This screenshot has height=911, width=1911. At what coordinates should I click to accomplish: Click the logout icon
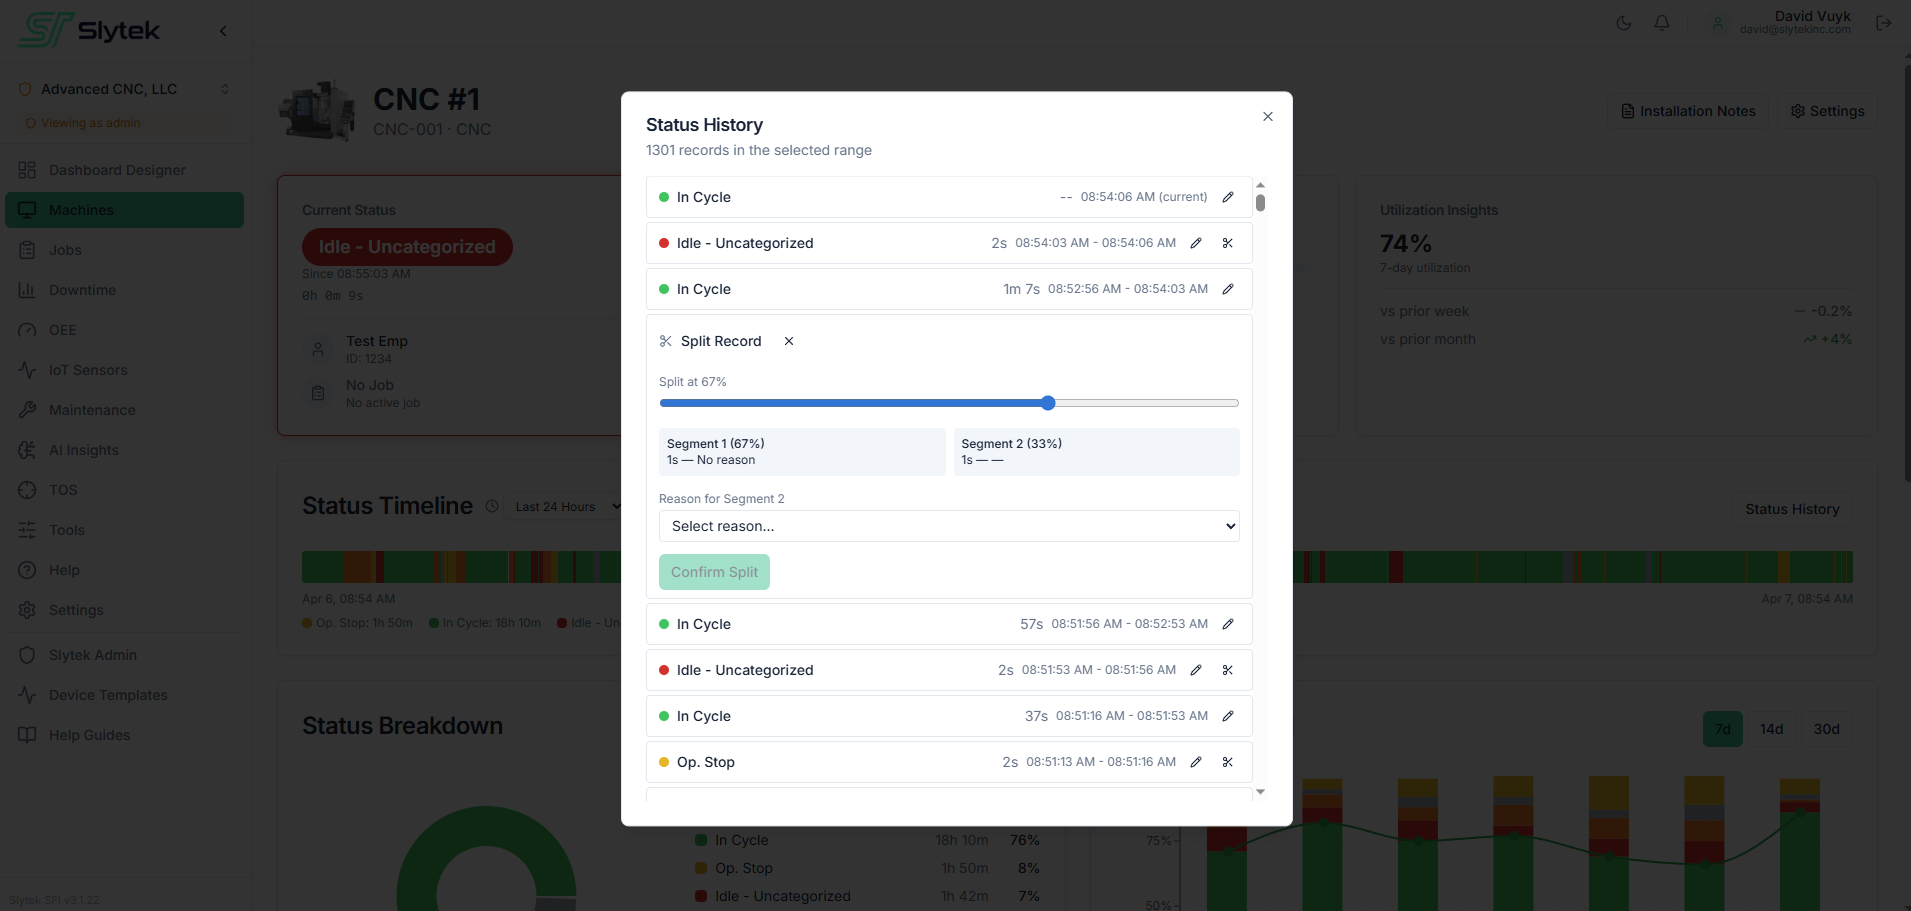pyautogui.click(x=1884, y=23)
